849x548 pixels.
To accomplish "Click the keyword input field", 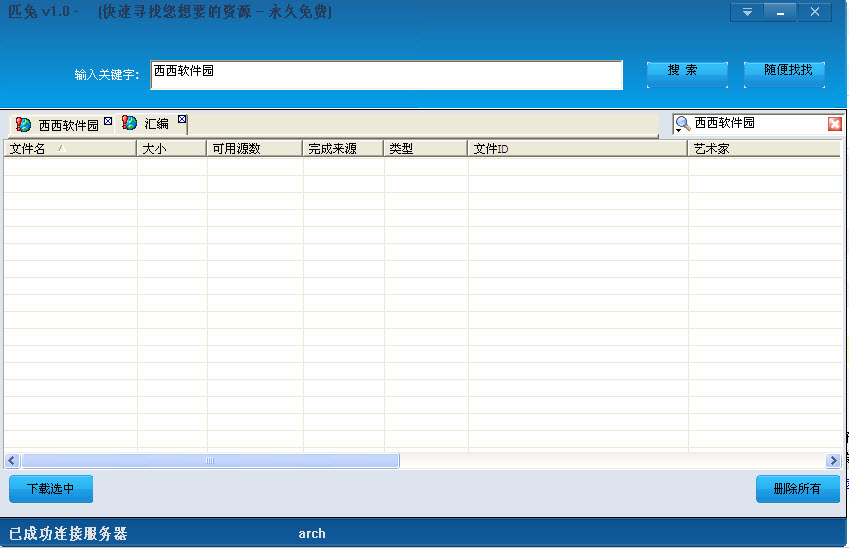I will tap(386, 75).
